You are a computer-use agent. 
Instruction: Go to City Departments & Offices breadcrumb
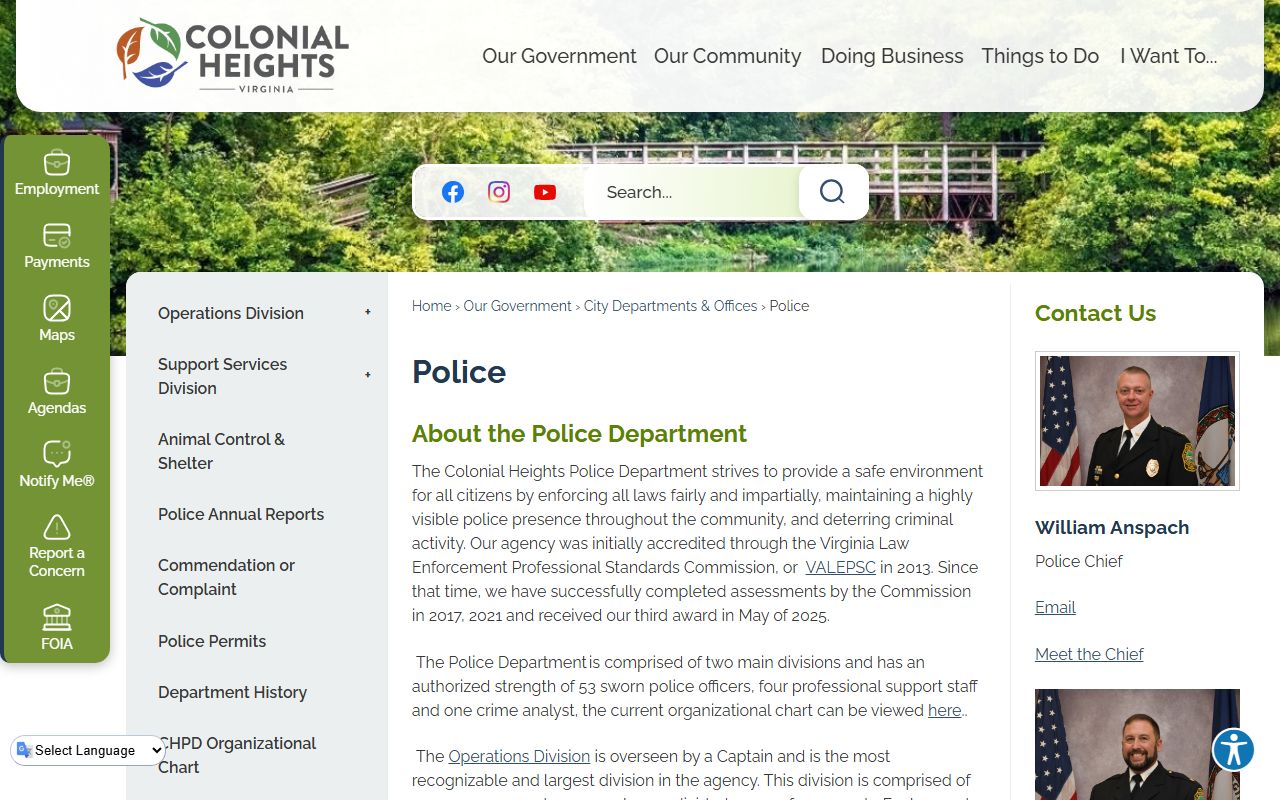(x=670, y=306)
